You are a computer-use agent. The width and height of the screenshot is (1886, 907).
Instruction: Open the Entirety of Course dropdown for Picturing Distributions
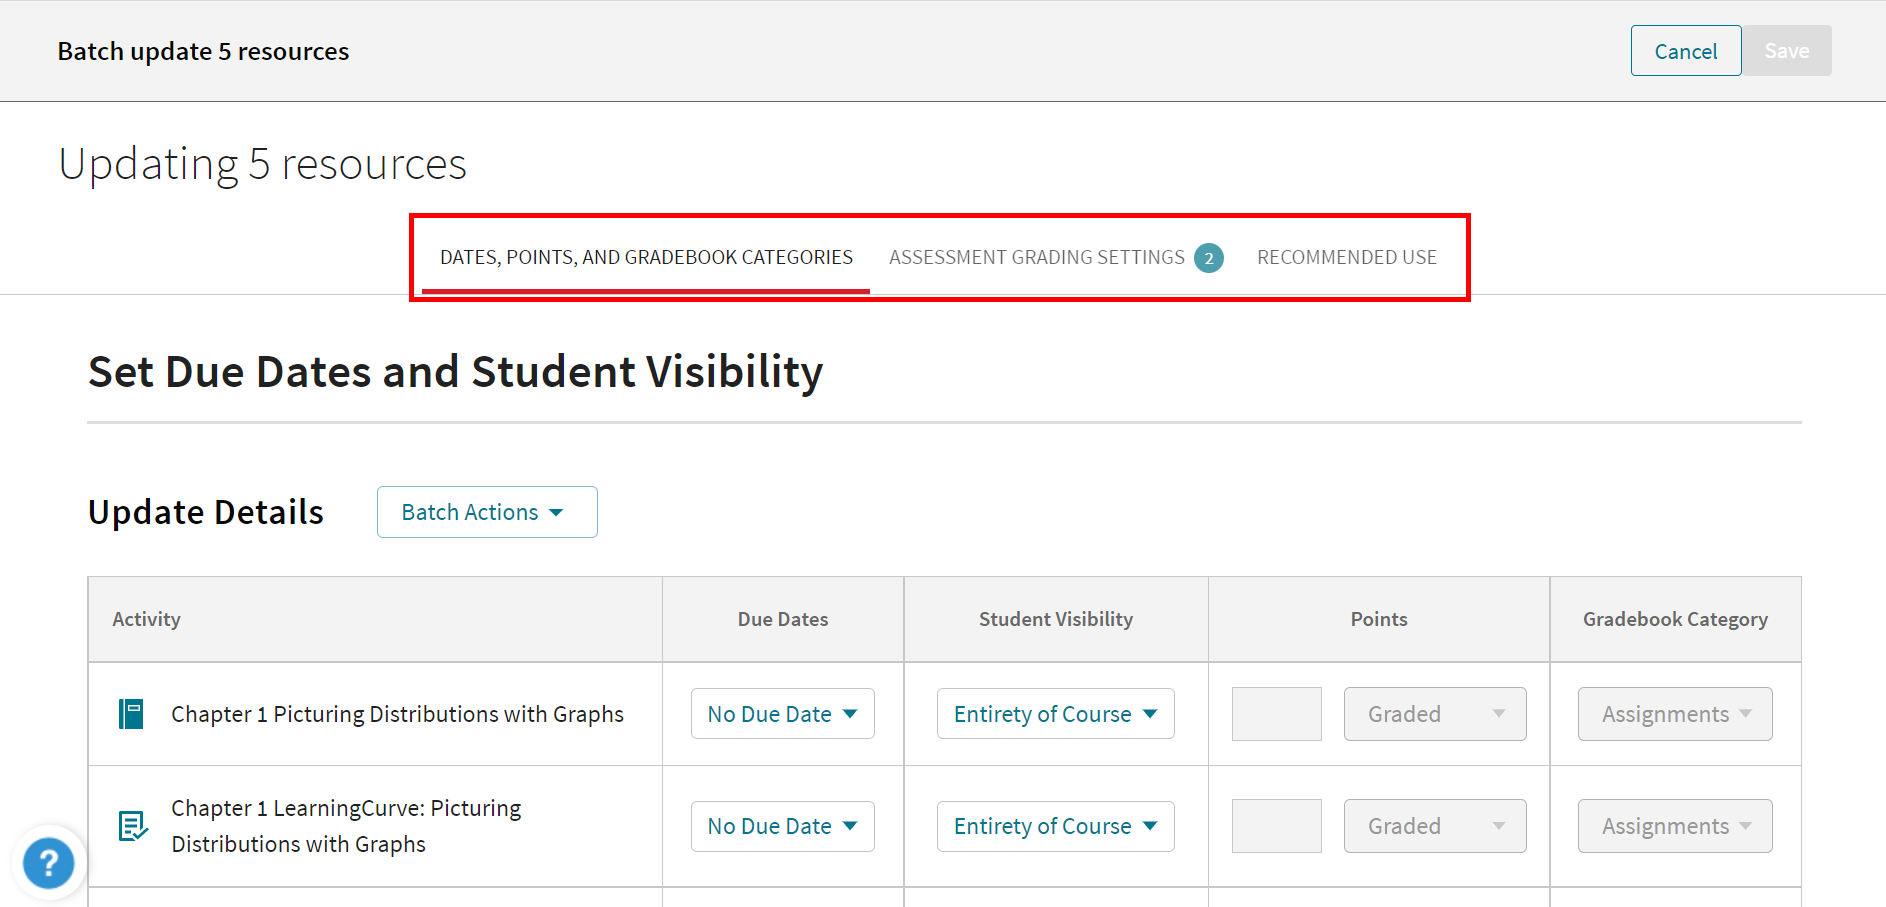tap(1055, 713)
